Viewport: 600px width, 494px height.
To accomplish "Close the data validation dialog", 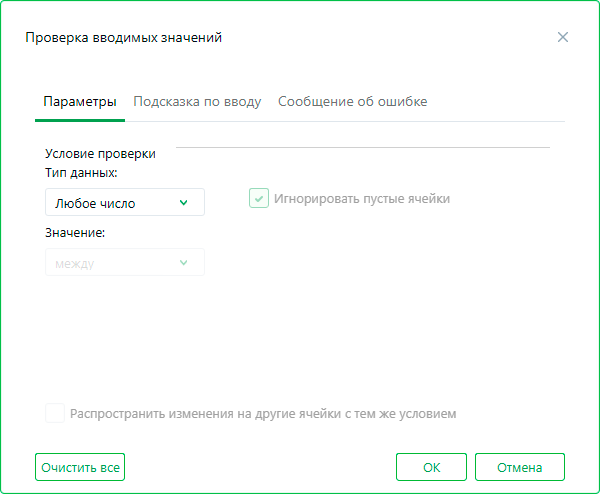I will (x=563, y=38).
